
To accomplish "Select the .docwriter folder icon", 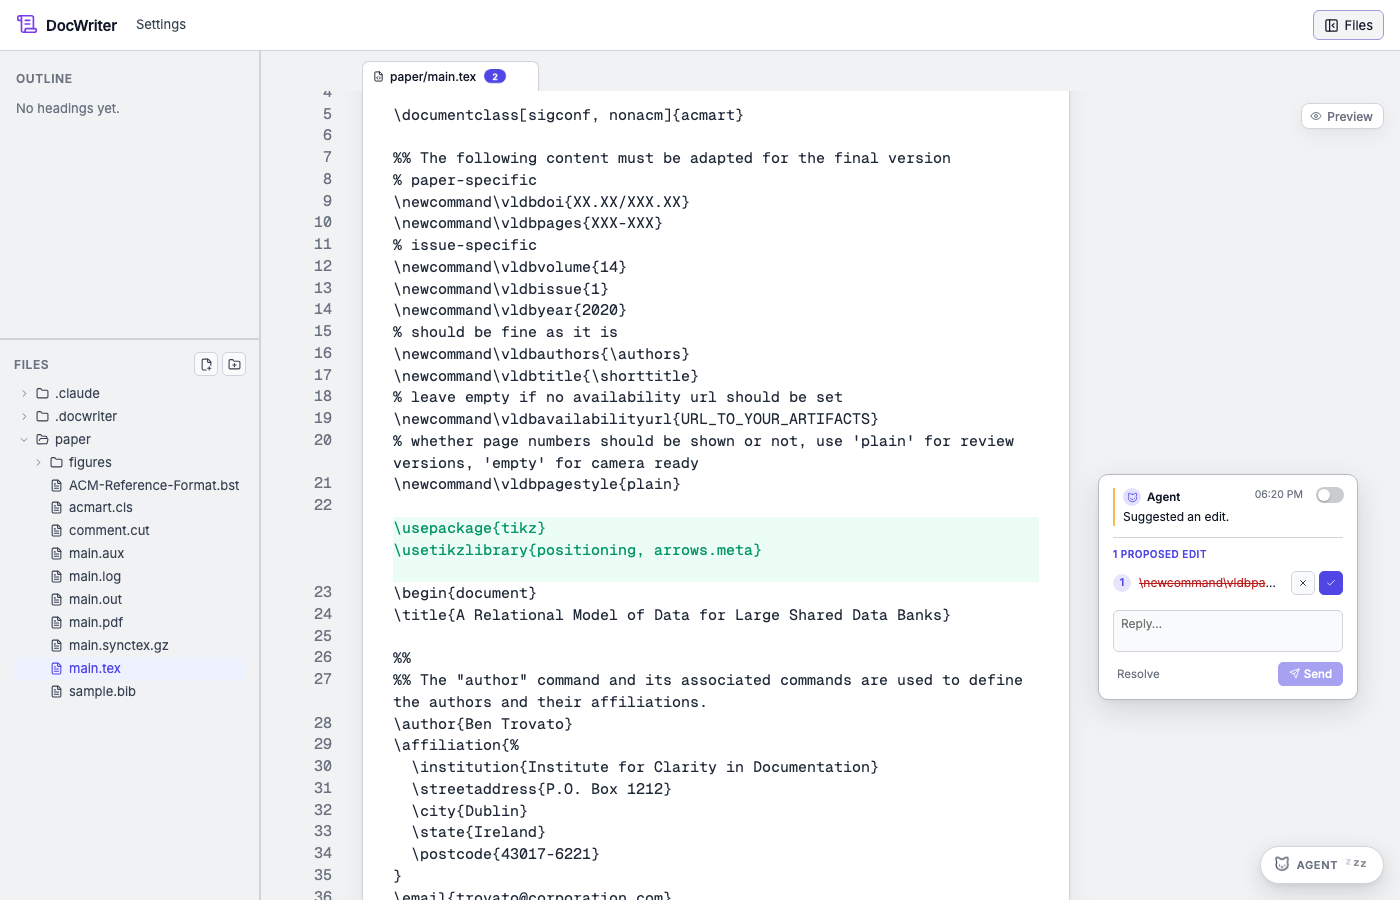I will 43,416.
